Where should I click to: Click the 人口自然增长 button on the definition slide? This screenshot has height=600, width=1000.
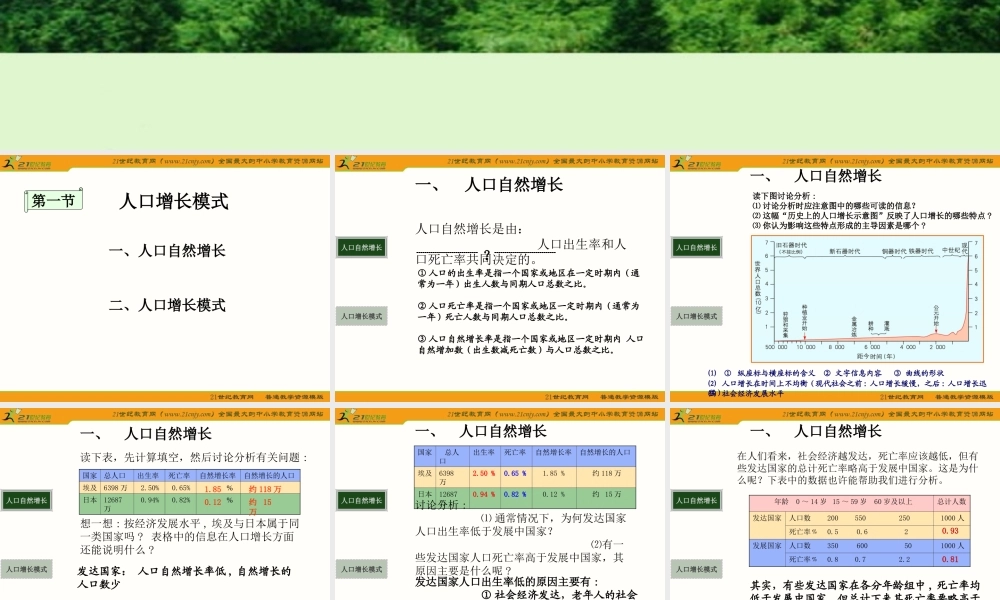click(362, 247)
